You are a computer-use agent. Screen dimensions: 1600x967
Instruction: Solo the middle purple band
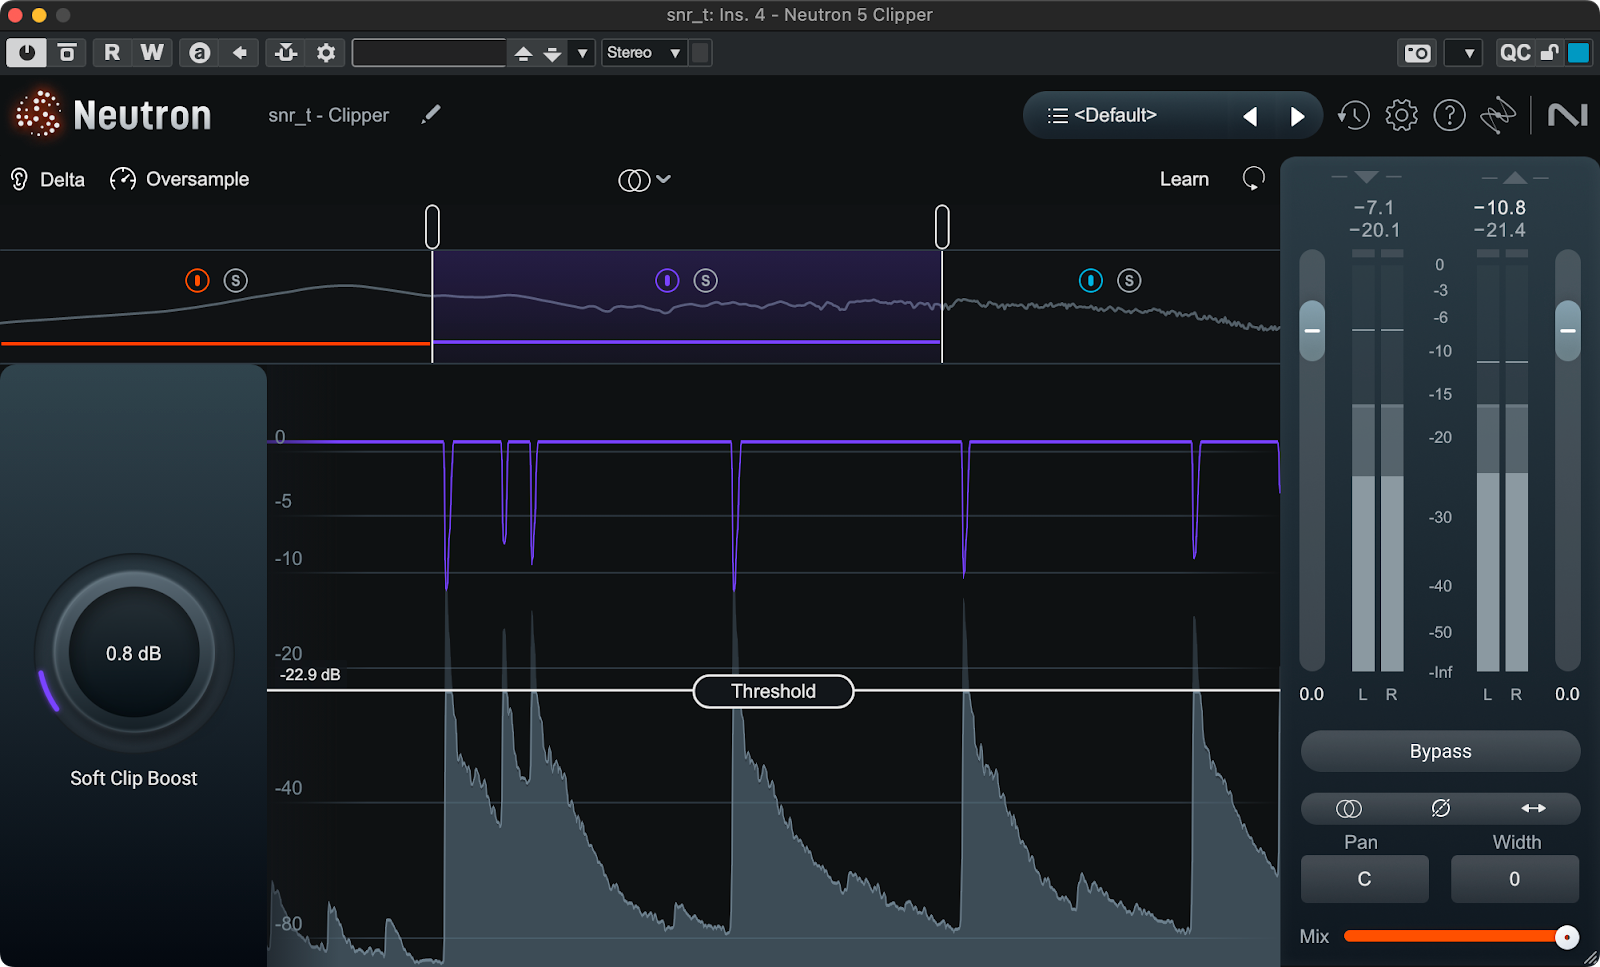[706, 281]
